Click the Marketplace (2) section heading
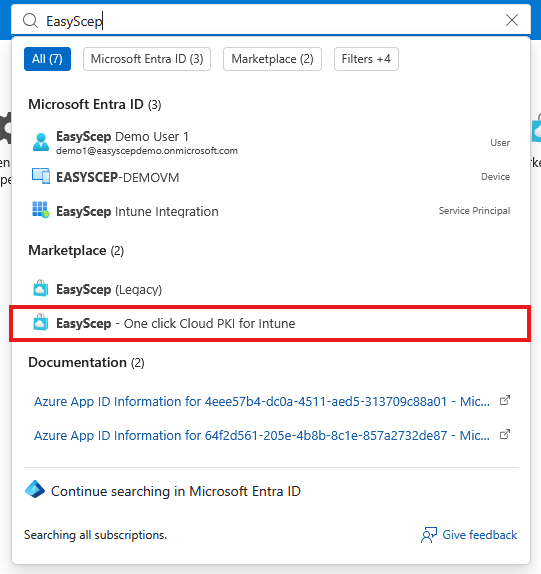541x574 pixels. (76, 251)
